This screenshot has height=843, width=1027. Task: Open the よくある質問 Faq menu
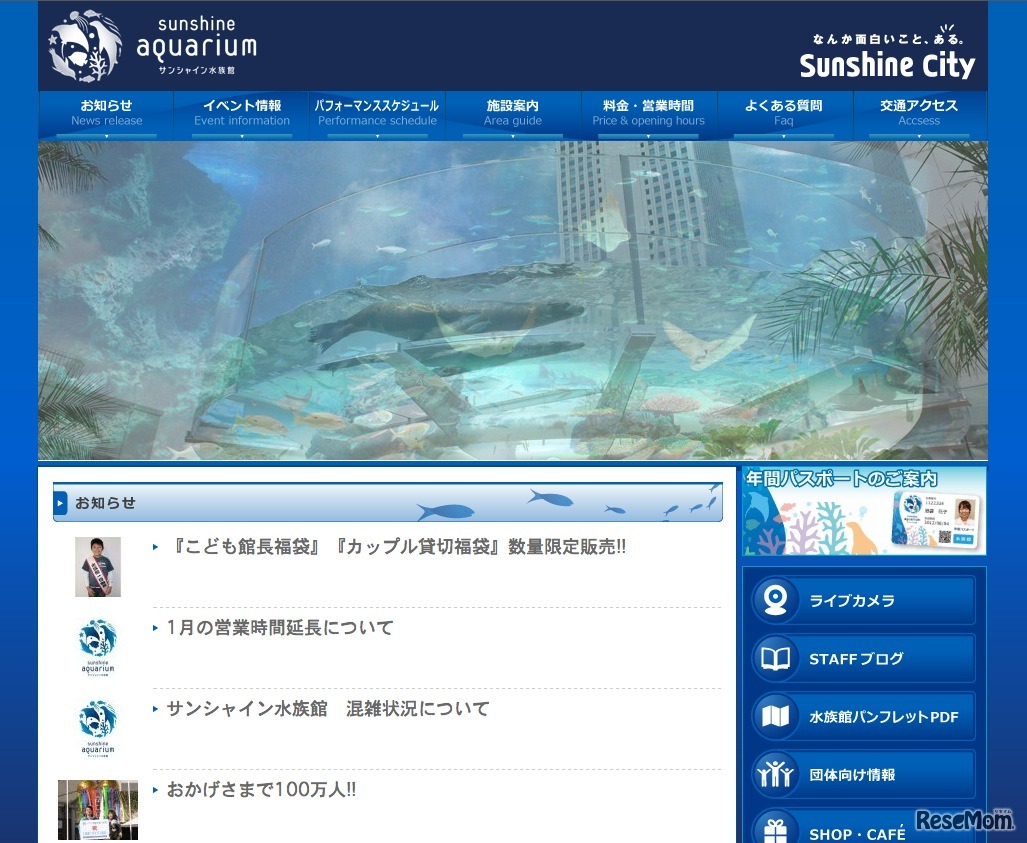[784, 116]
